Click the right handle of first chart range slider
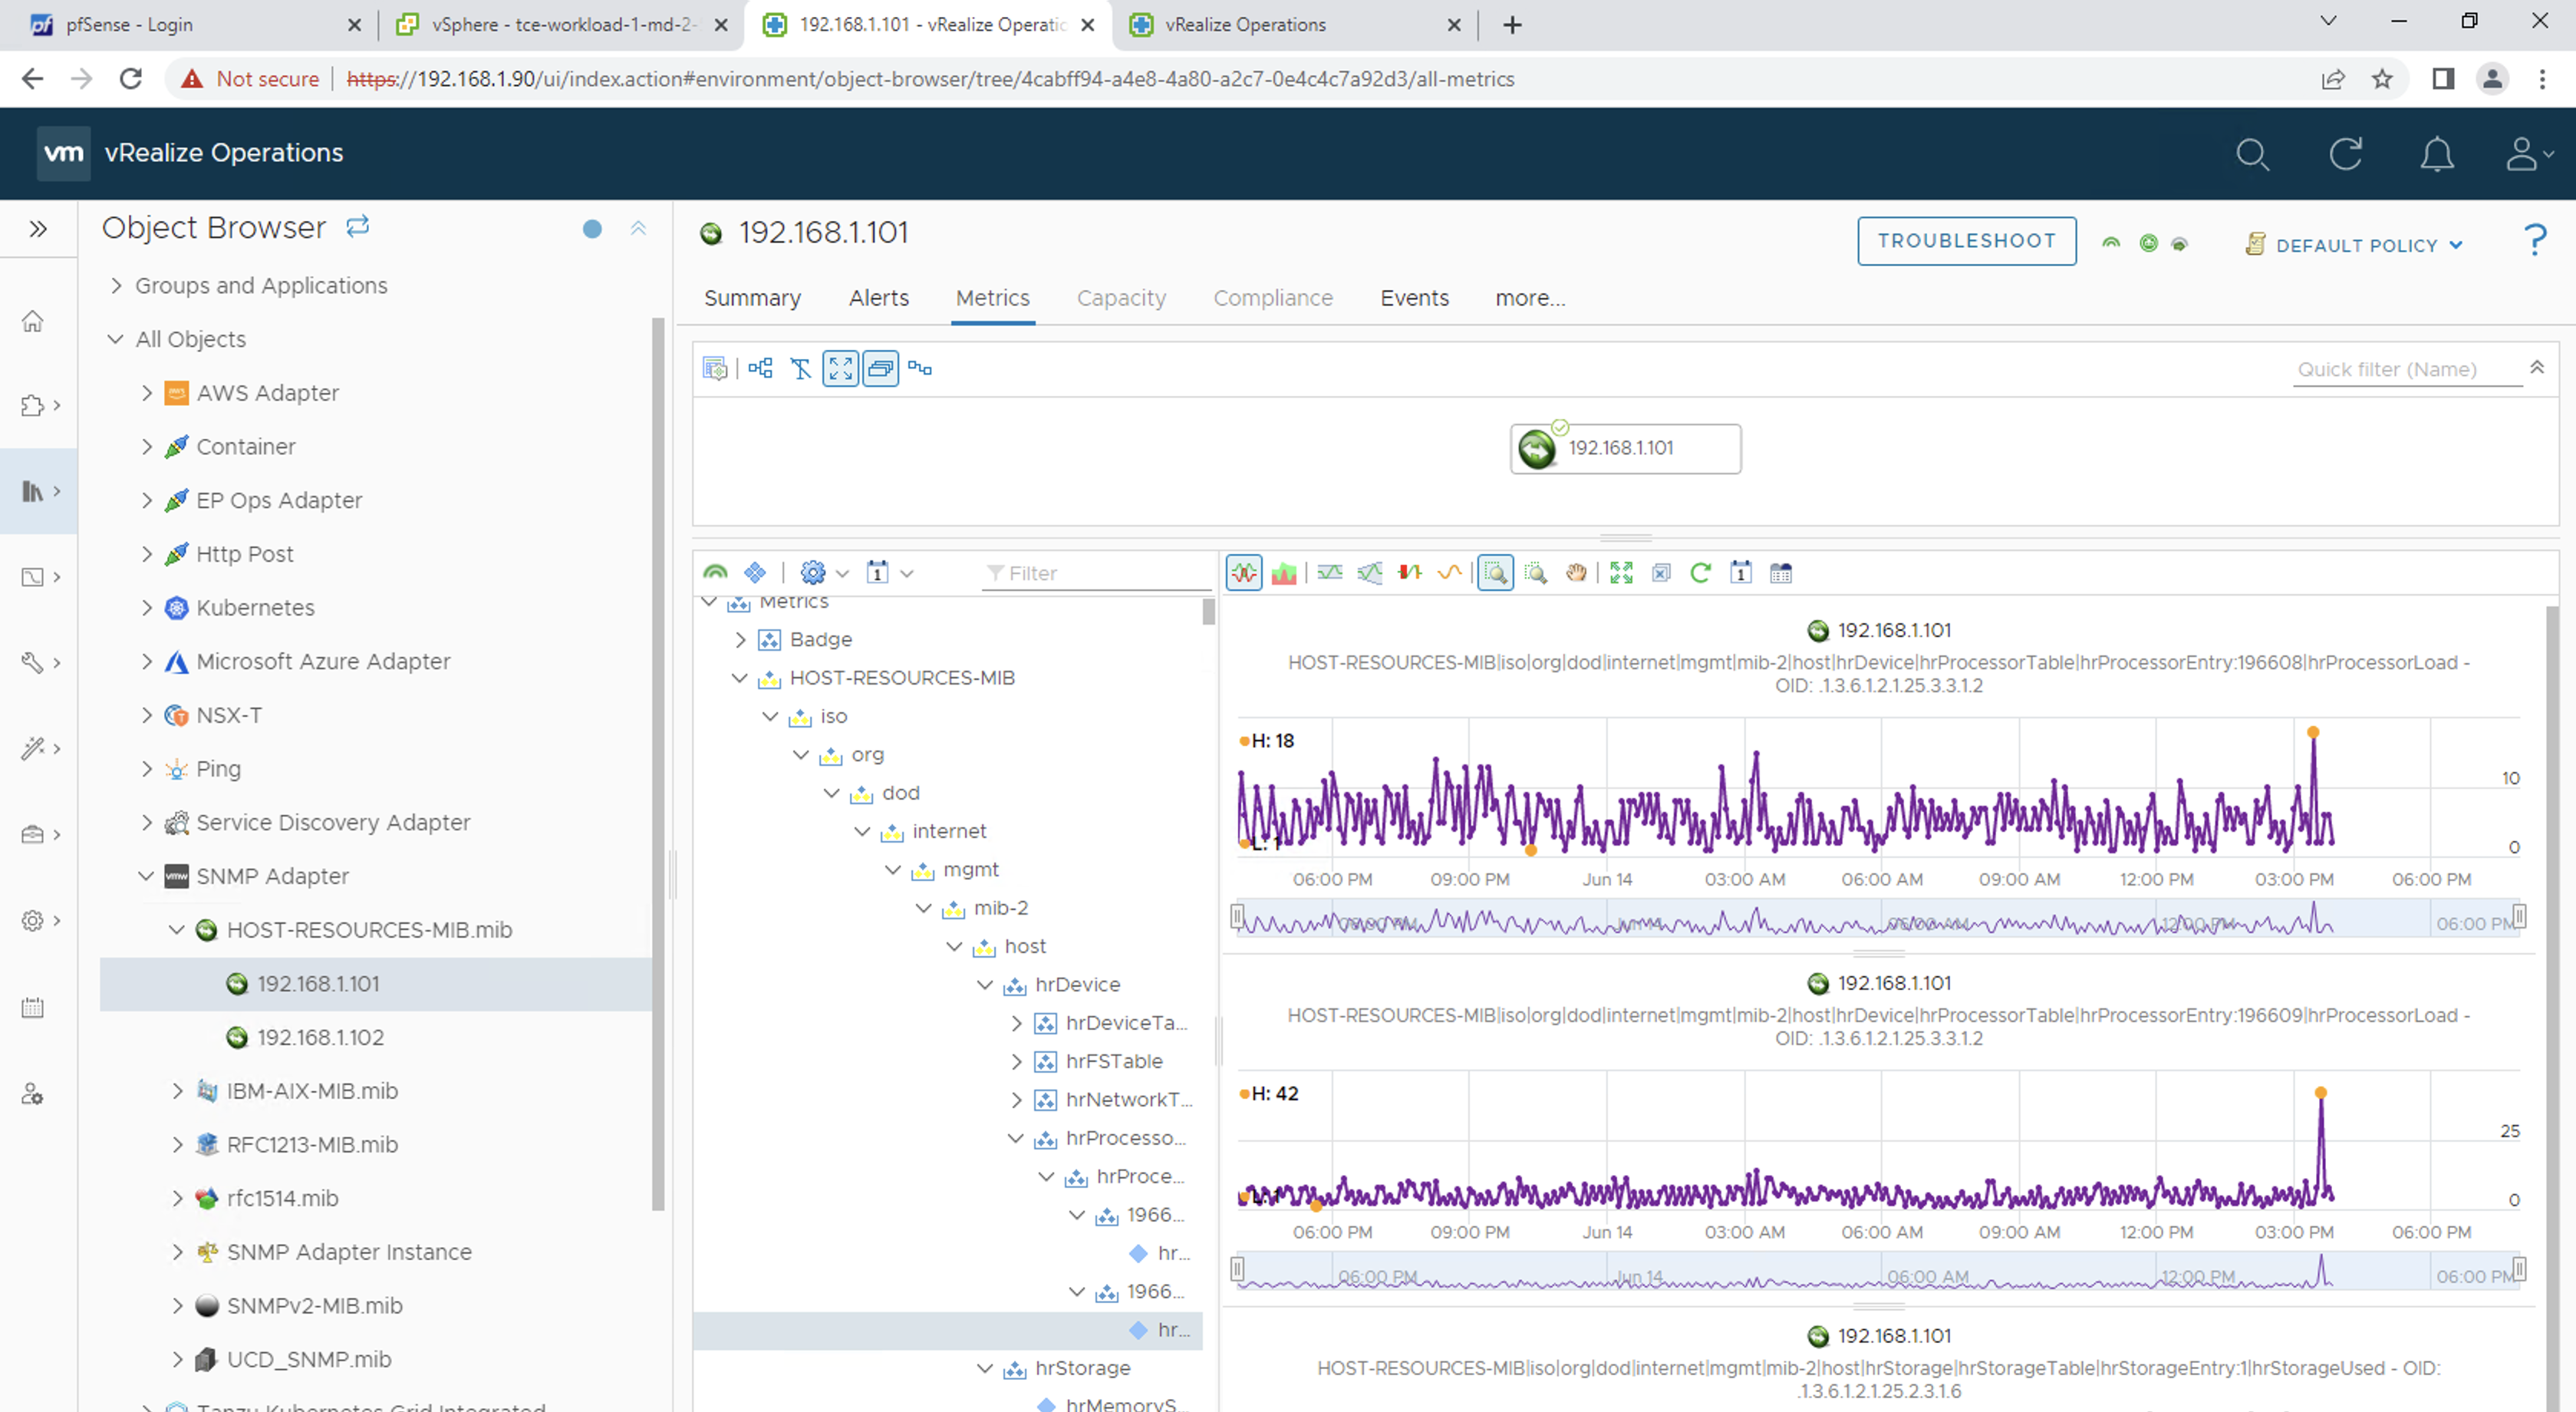 coord(2519,916)
